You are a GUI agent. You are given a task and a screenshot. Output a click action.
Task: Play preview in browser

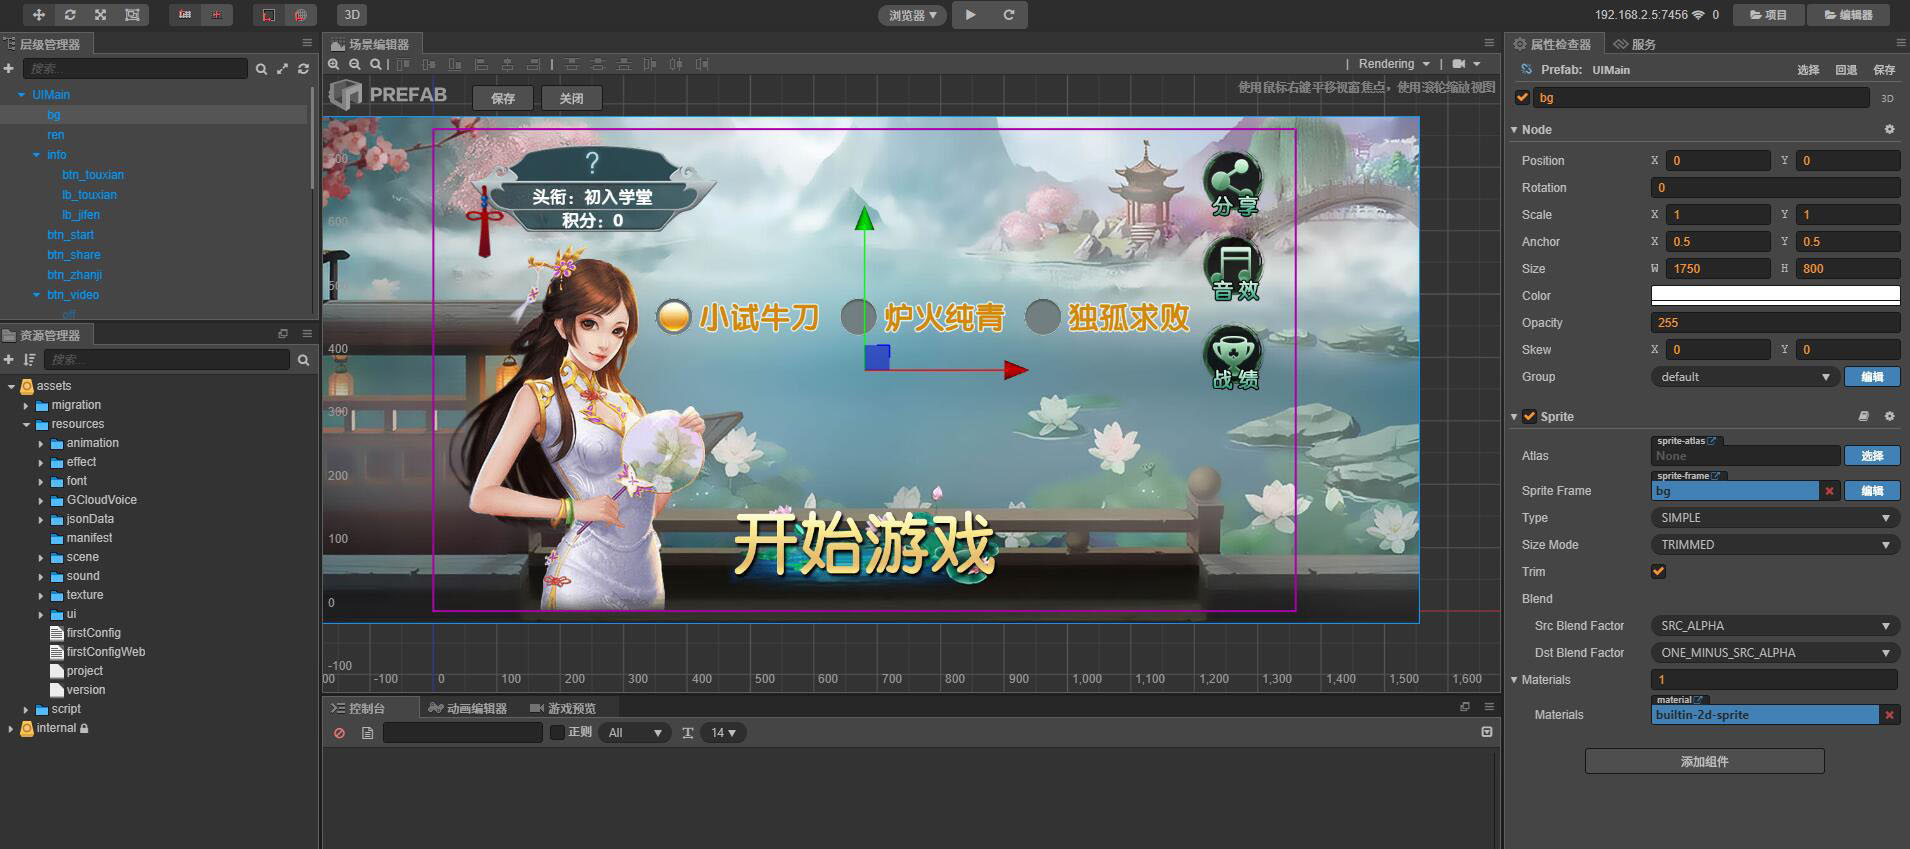pos(970,15)
